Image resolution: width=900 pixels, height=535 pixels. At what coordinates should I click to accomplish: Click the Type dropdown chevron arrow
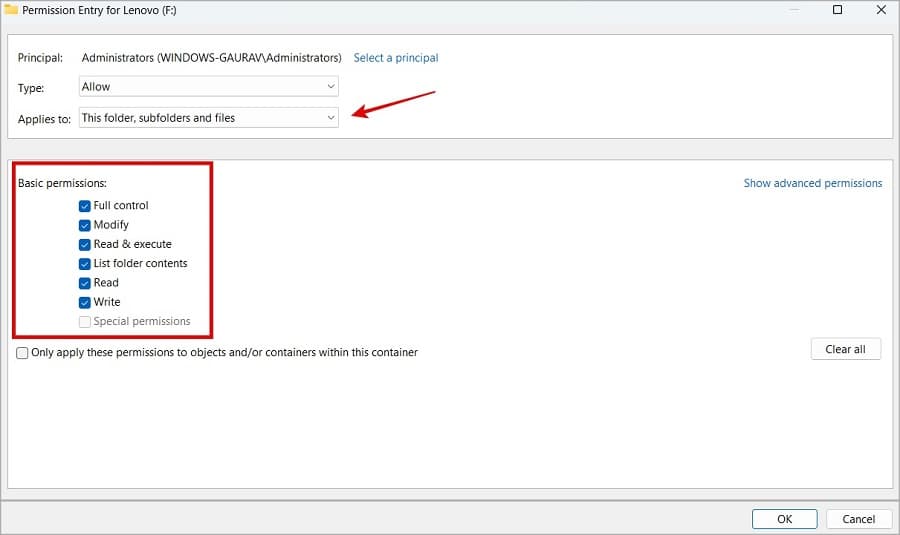tap(331, 87)
